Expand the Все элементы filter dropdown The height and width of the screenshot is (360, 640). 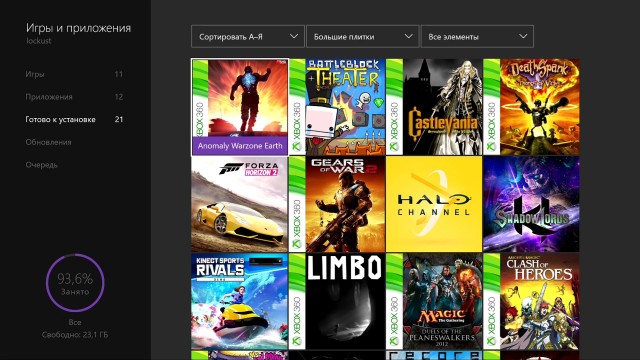[477, 36]
